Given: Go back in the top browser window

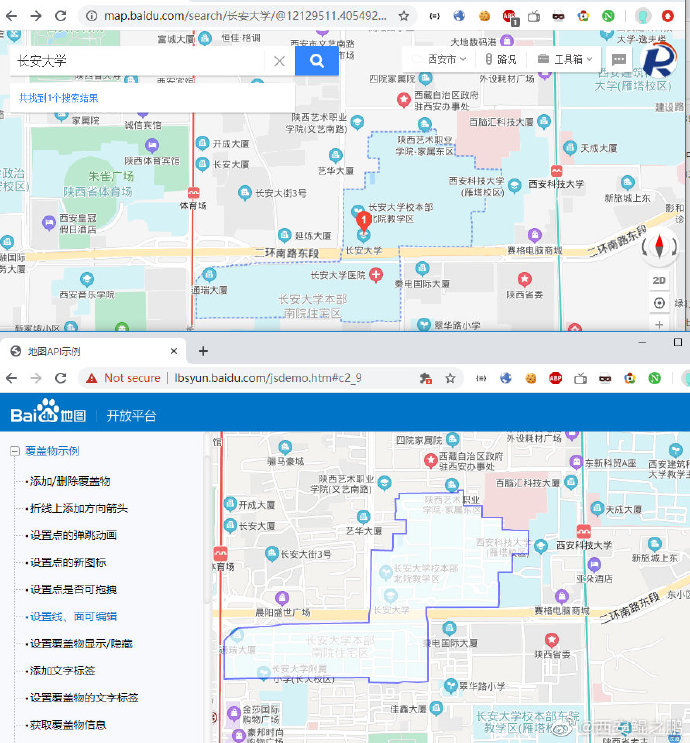Looking at the screenshot, I should (x=11, y=16).
